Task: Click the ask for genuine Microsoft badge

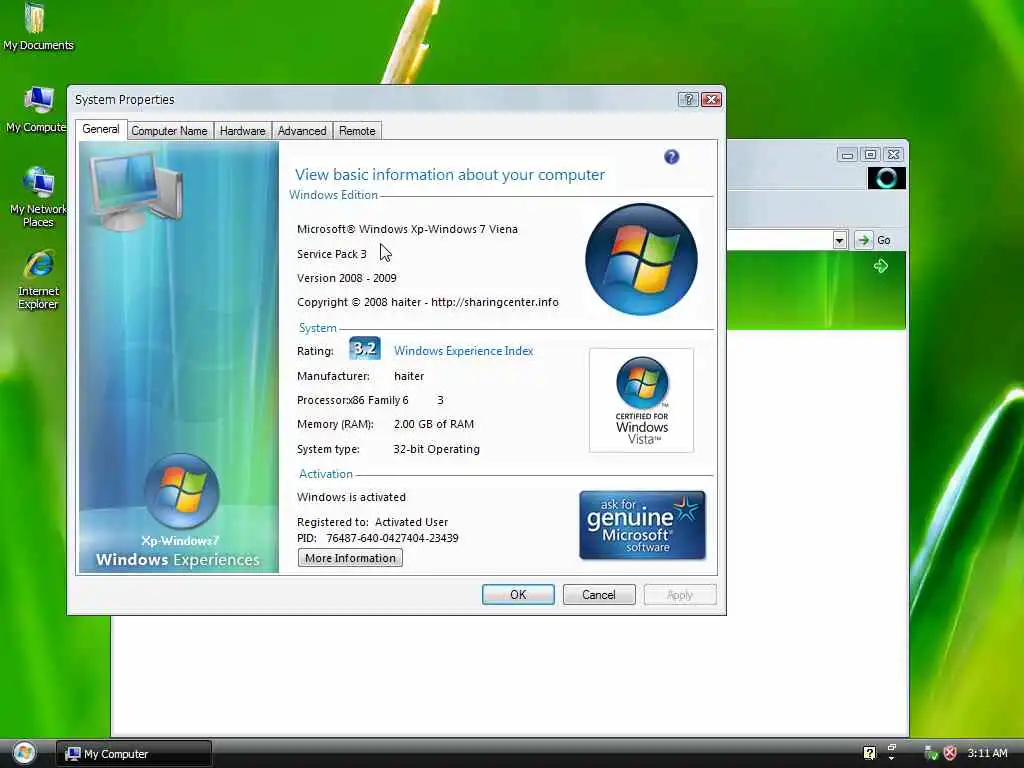Action: 642,525
